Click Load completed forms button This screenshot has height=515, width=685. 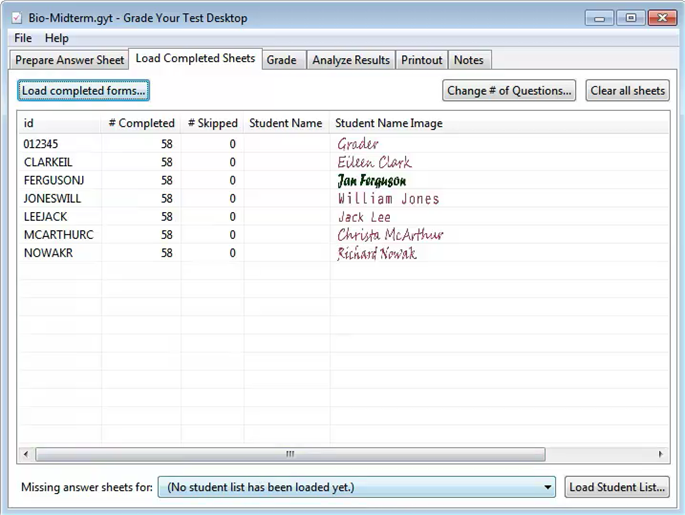pyautogui.click(x=84, y=91)
